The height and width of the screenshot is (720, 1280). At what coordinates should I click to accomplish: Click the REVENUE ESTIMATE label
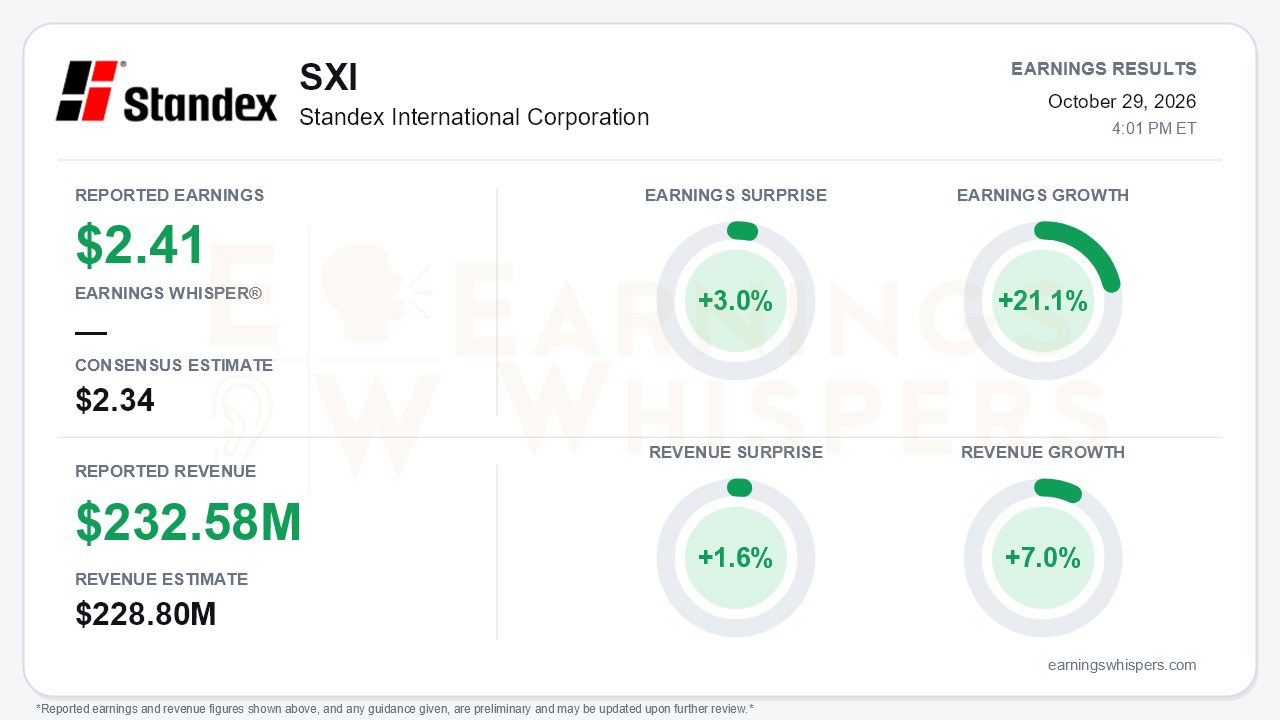pyautogui.click(x=162, y=579)
